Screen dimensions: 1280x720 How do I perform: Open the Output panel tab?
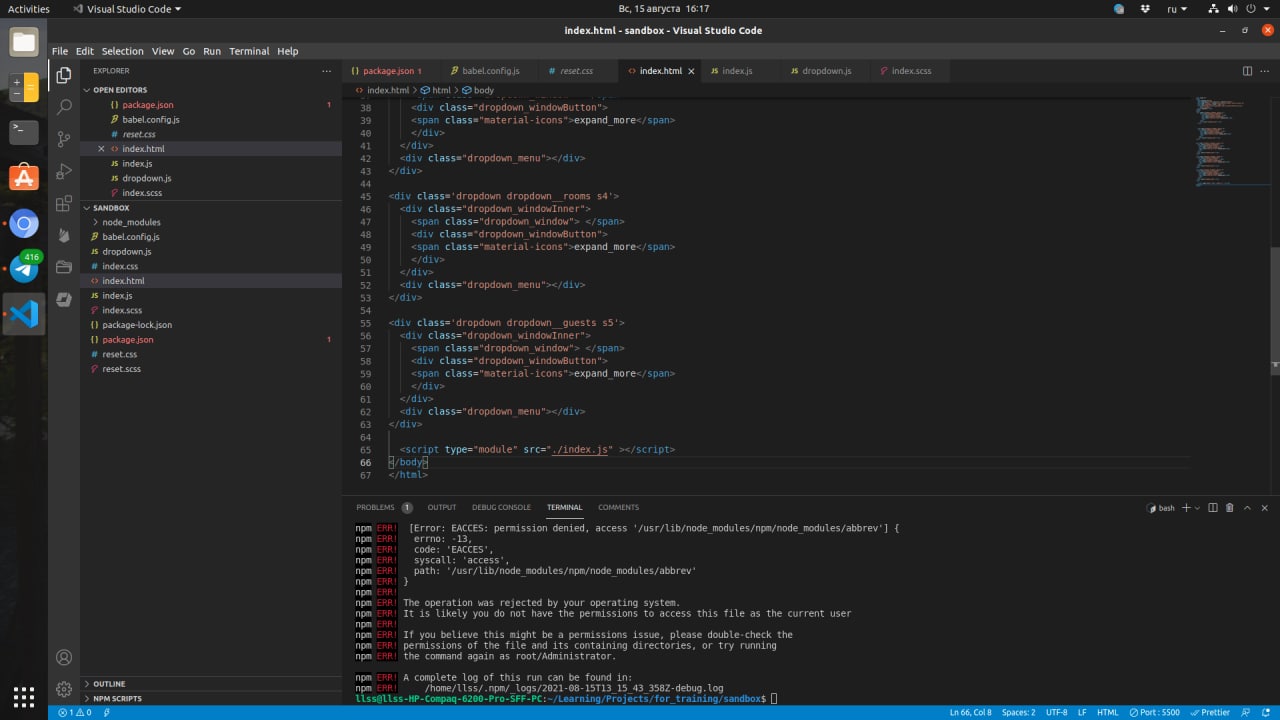[x=442, y=508]
